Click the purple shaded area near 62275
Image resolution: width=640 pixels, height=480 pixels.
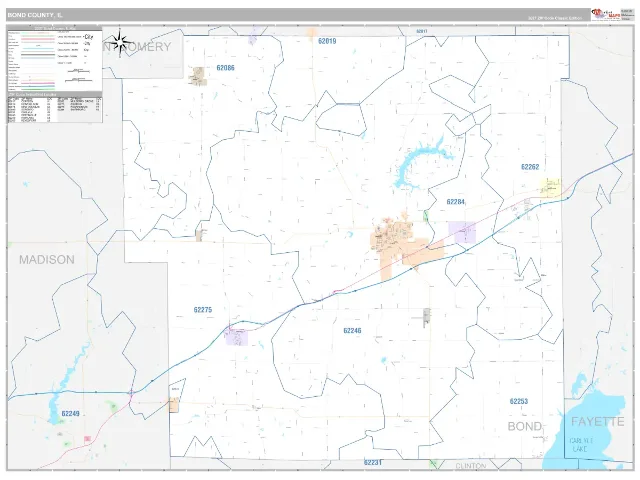tap(236, 337)
